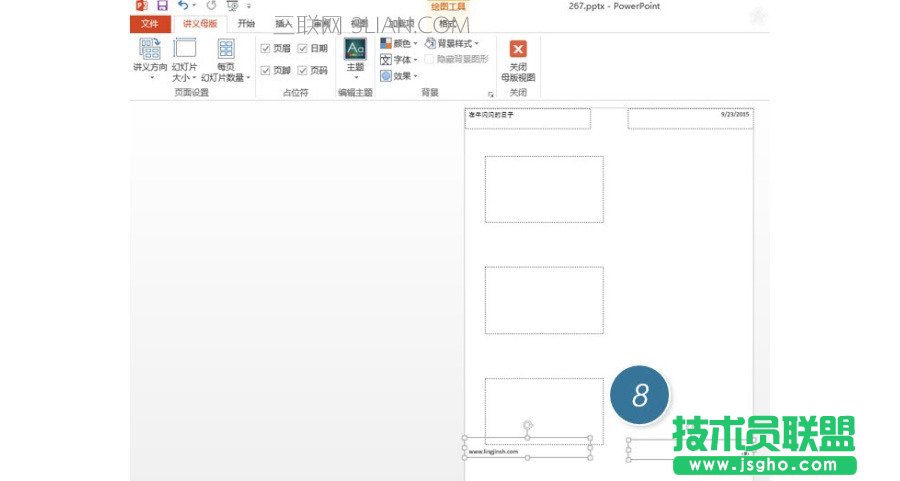The width and height of the screenshot is (900, 481).
Task: Open the 效果 theme effects dropdown
Action: [399, 76]
